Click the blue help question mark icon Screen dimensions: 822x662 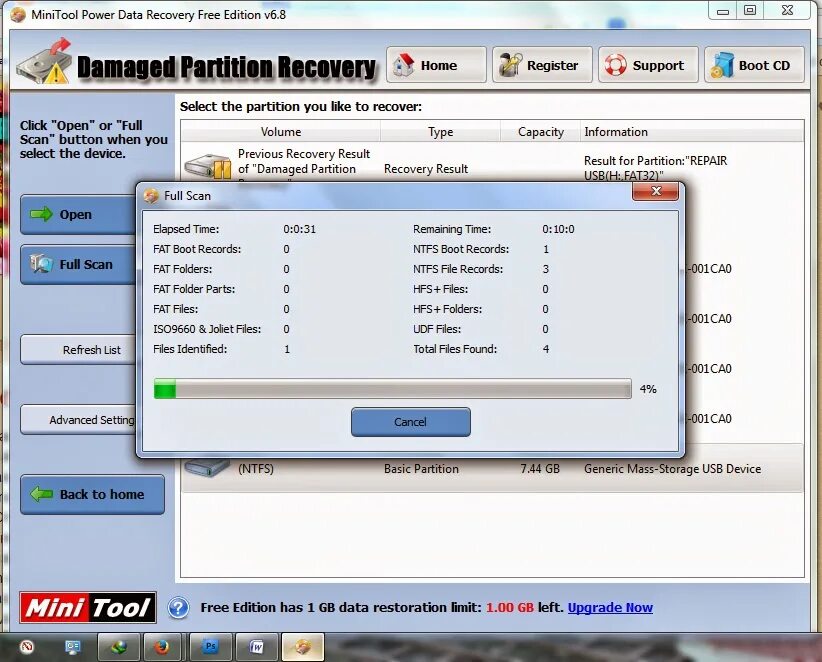(x=178, y=608)
